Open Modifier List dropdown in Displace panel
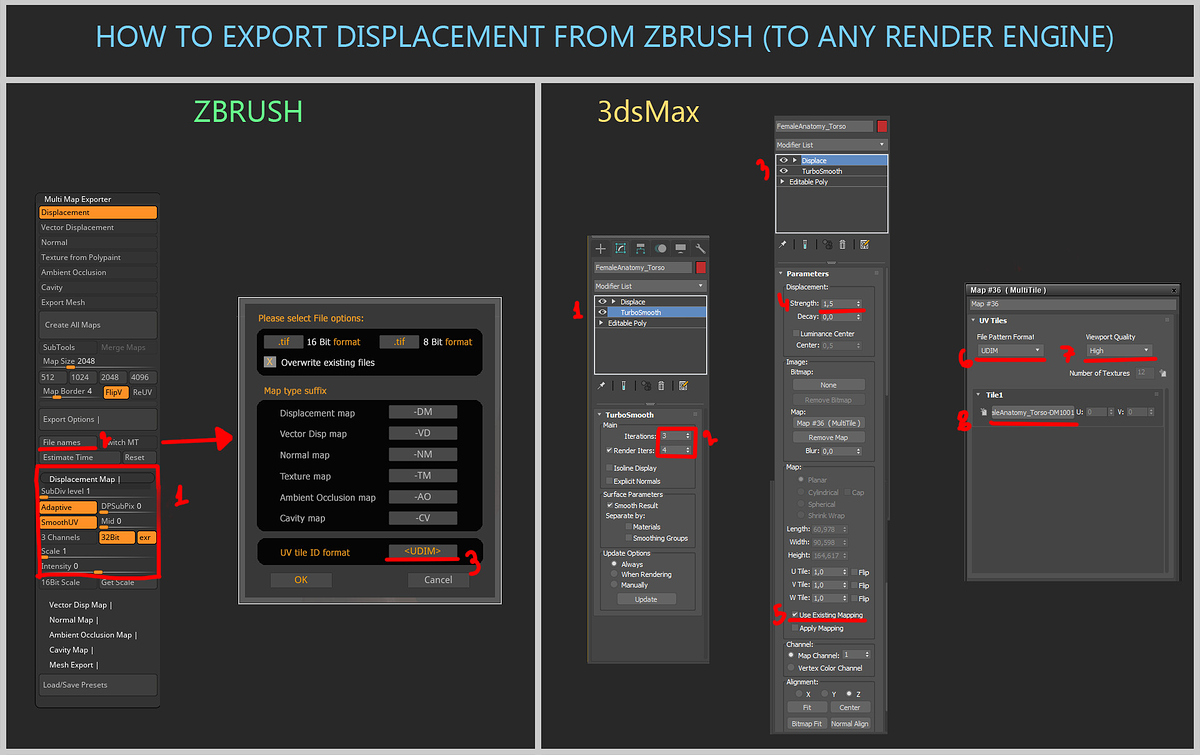The height and width of the screenshot is (755, 1200). point(832,145)
